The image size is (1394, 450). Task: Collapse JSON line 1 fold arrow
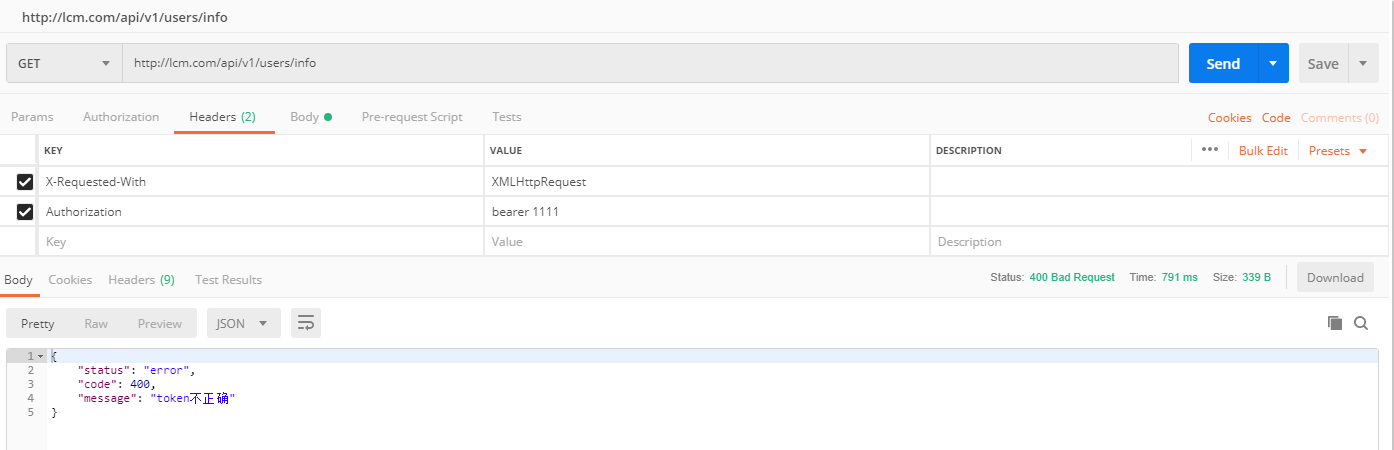[40, 357]
